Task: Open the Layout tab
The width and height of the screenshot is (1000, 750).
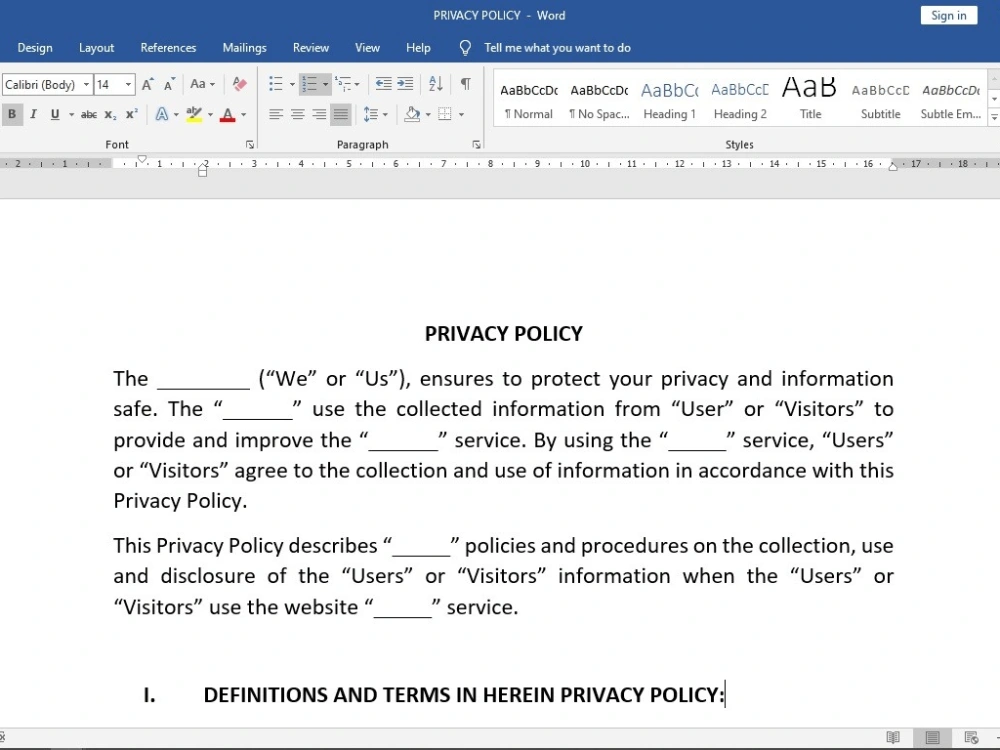Action: click(96, 48)
